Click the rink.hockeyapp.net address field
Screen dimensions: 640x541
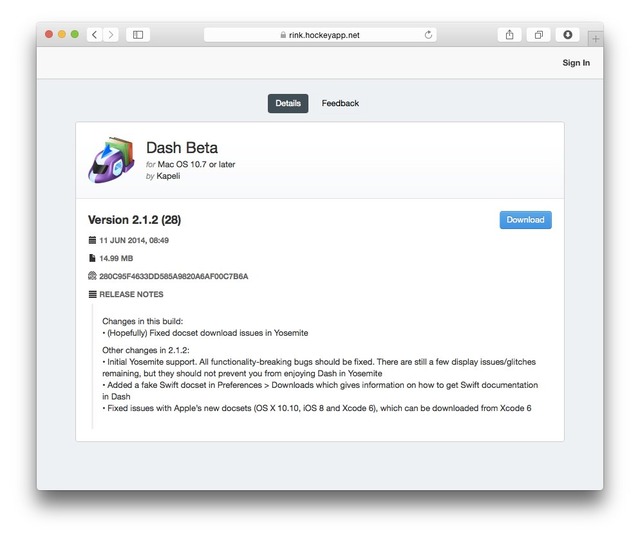point(320,35)
